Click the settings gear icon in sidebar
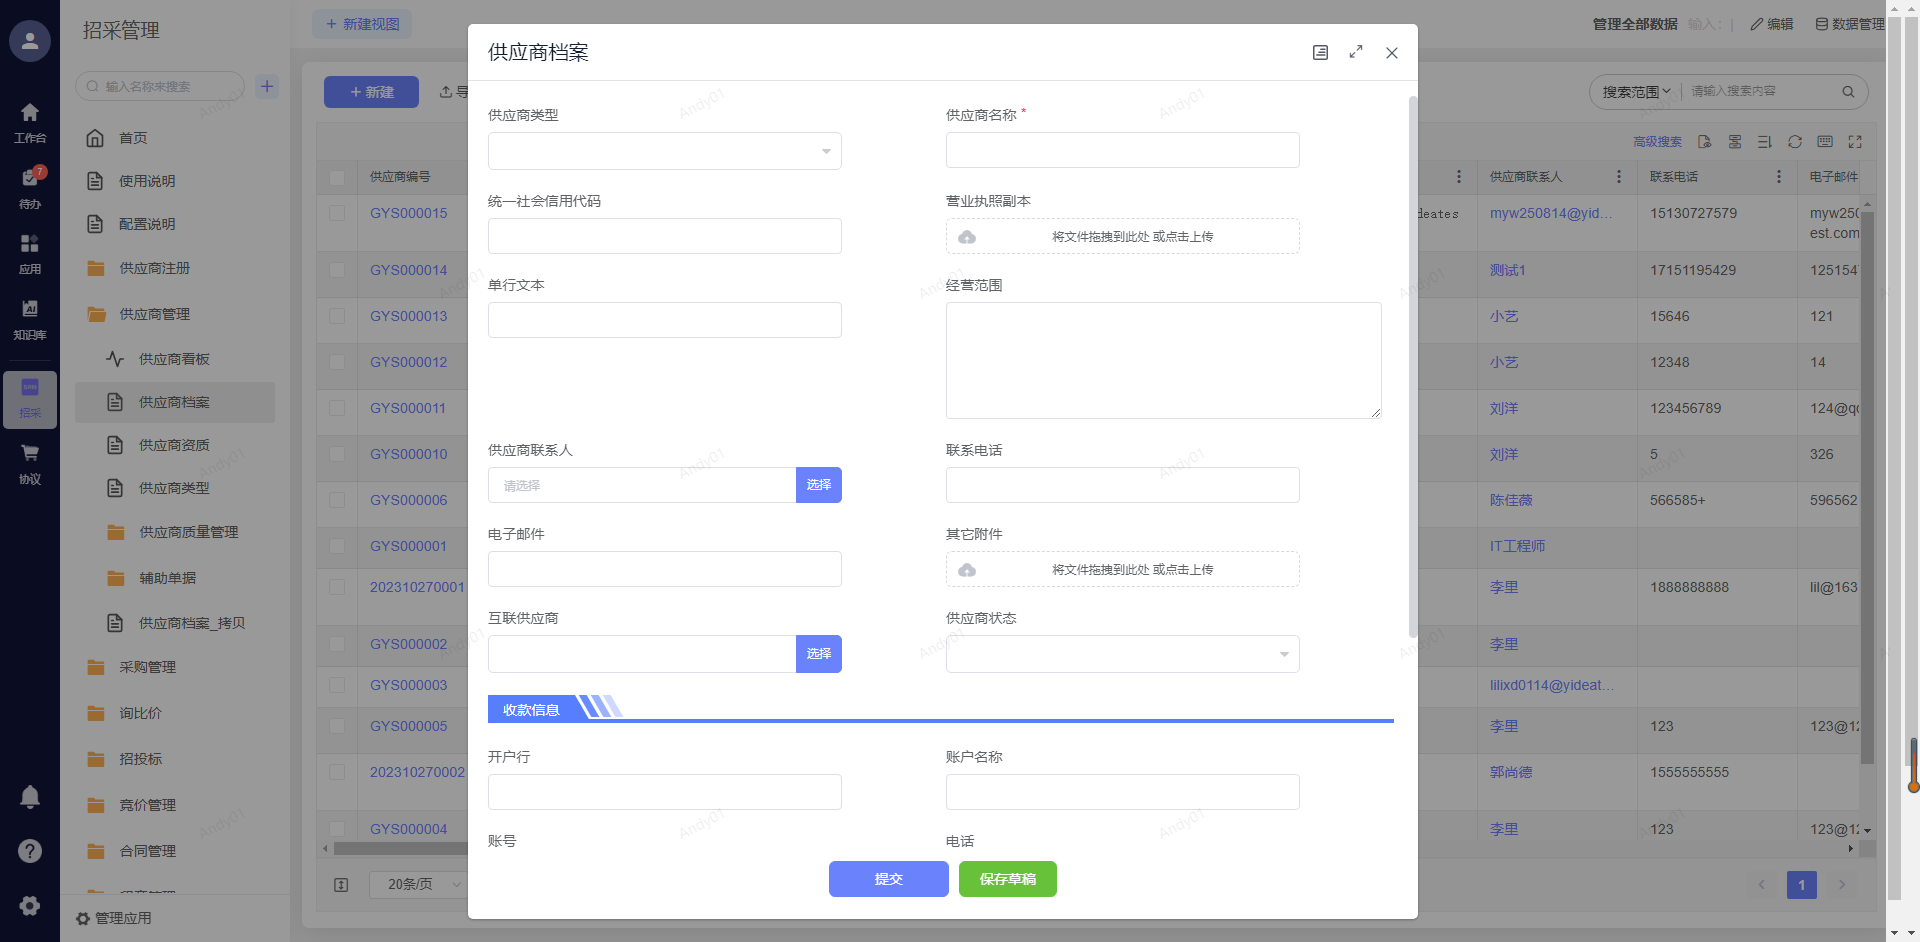Image resolution: width=1920 pixels, height=942 pixels. [x=30, y=905]
